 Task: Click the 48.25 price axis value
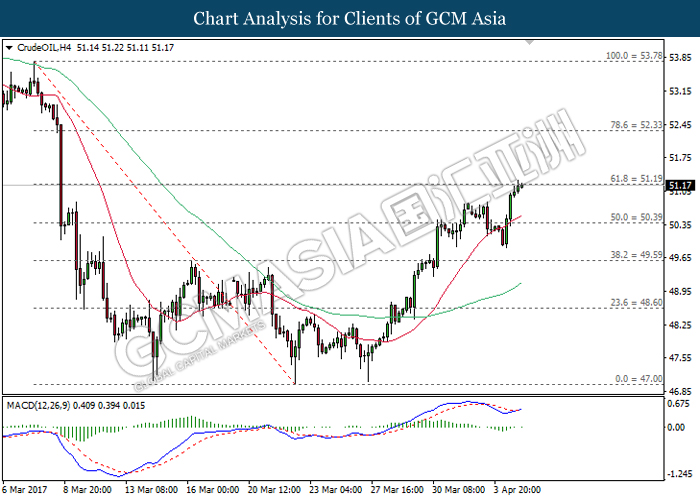(680, 325)
